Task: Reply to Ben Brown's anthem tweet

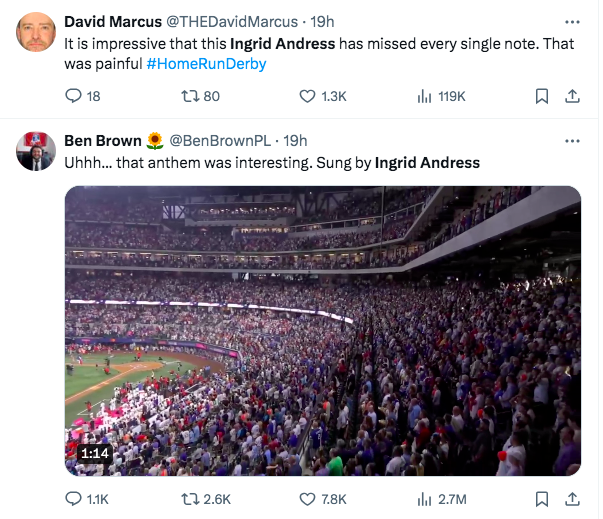Action: 72,499
